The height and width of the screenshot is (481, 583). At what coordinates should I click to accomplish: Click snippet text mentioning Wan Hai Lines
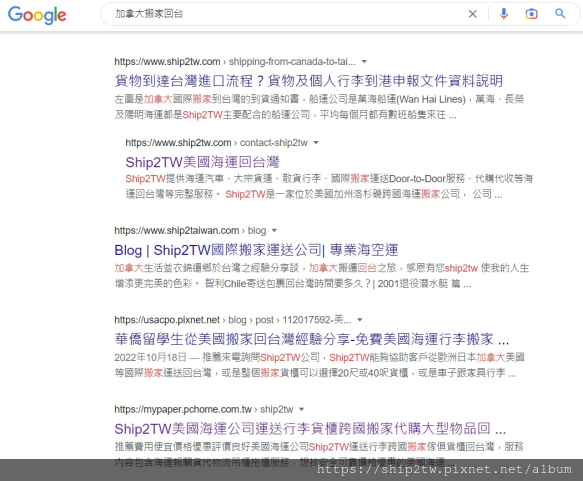pos(319,107)
